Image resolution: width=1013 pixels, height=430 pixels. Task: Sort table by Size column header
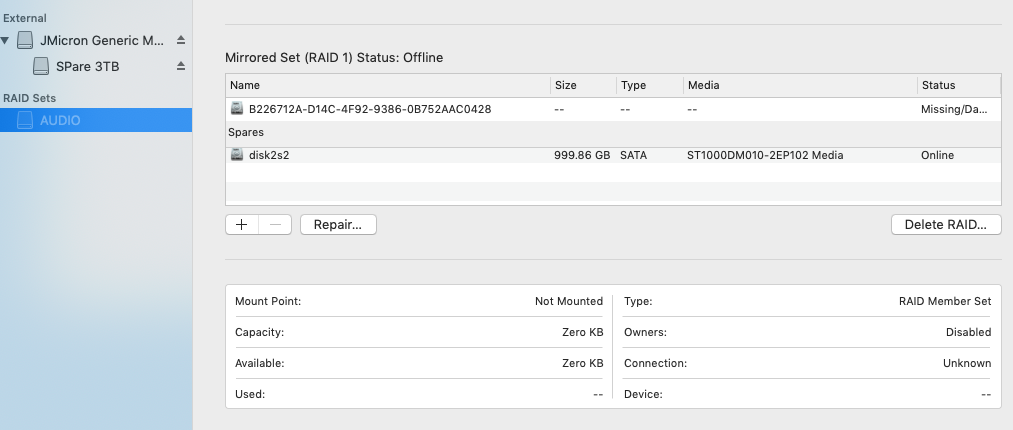(581, 86)
